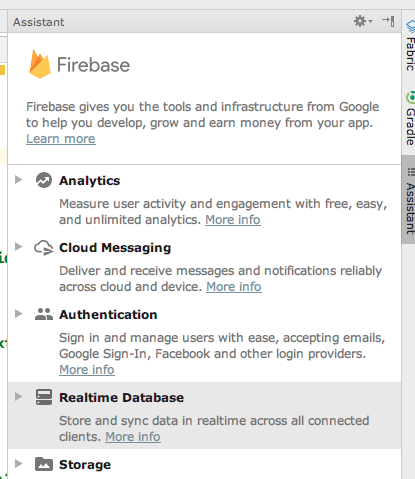This screenshot has width=415, height=479.
Task: Hide the Assistant panel with the arrow icon
Action: (388, 21)
